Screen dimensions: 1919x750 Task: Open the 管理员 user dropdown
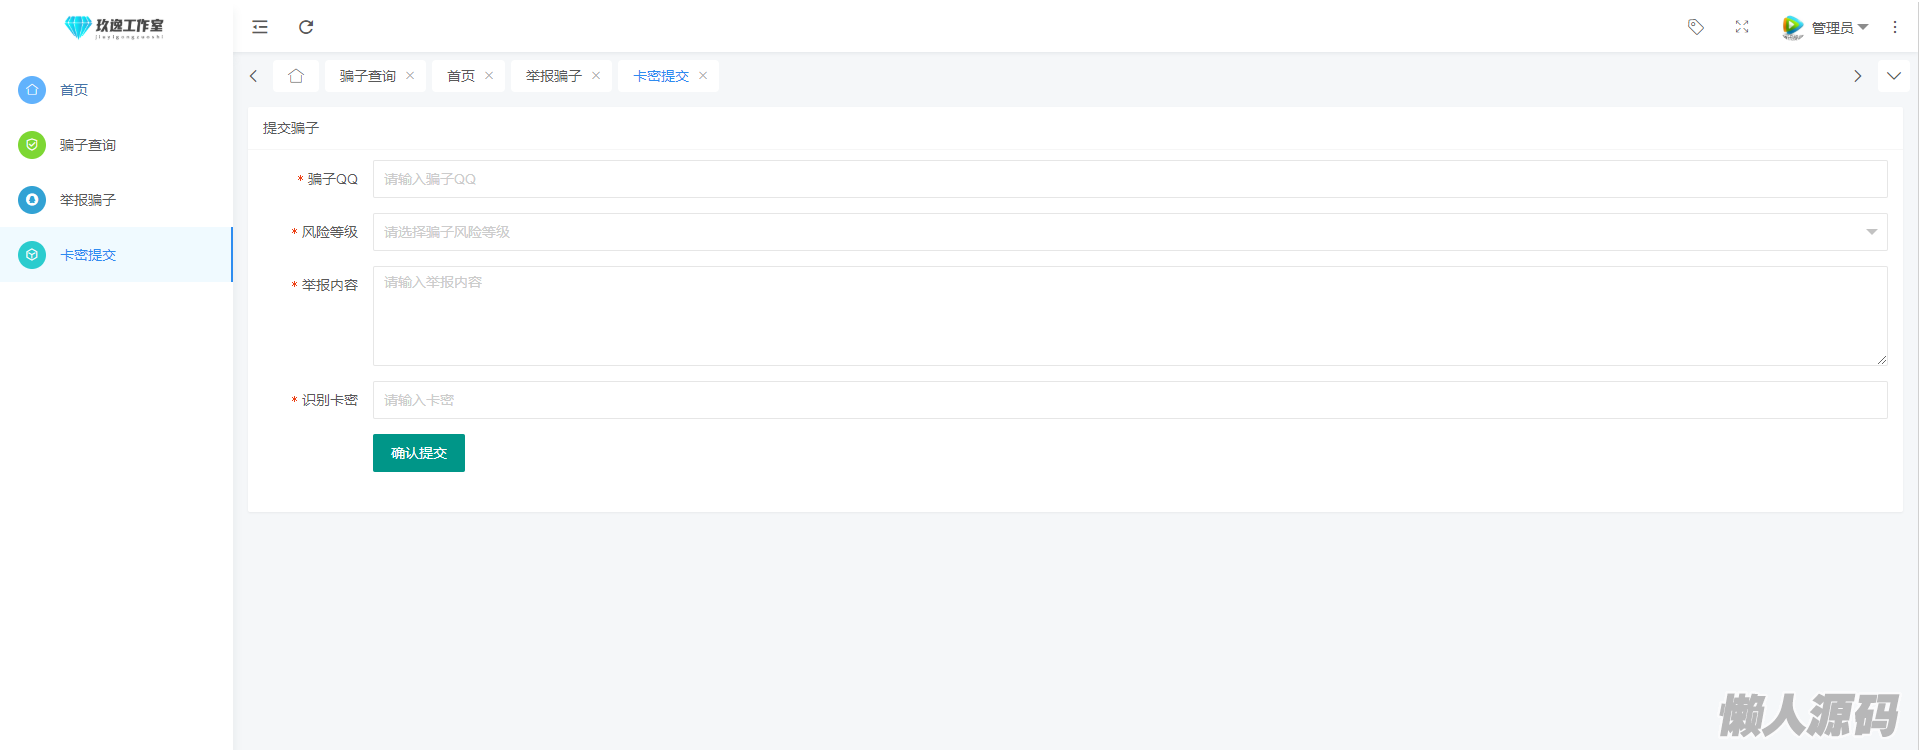pos(1840,28)
